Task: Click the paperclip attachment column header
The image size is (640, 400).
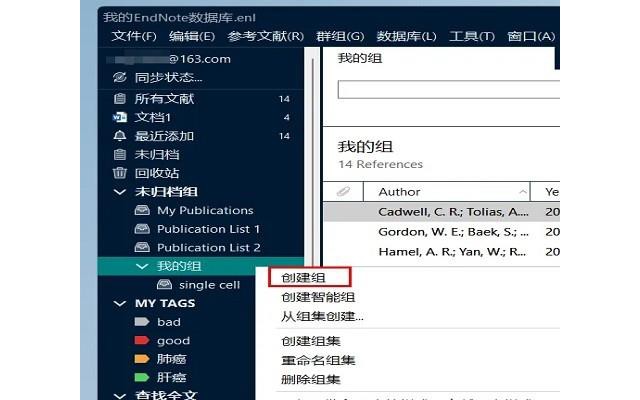Action: (x=343, y=191)
